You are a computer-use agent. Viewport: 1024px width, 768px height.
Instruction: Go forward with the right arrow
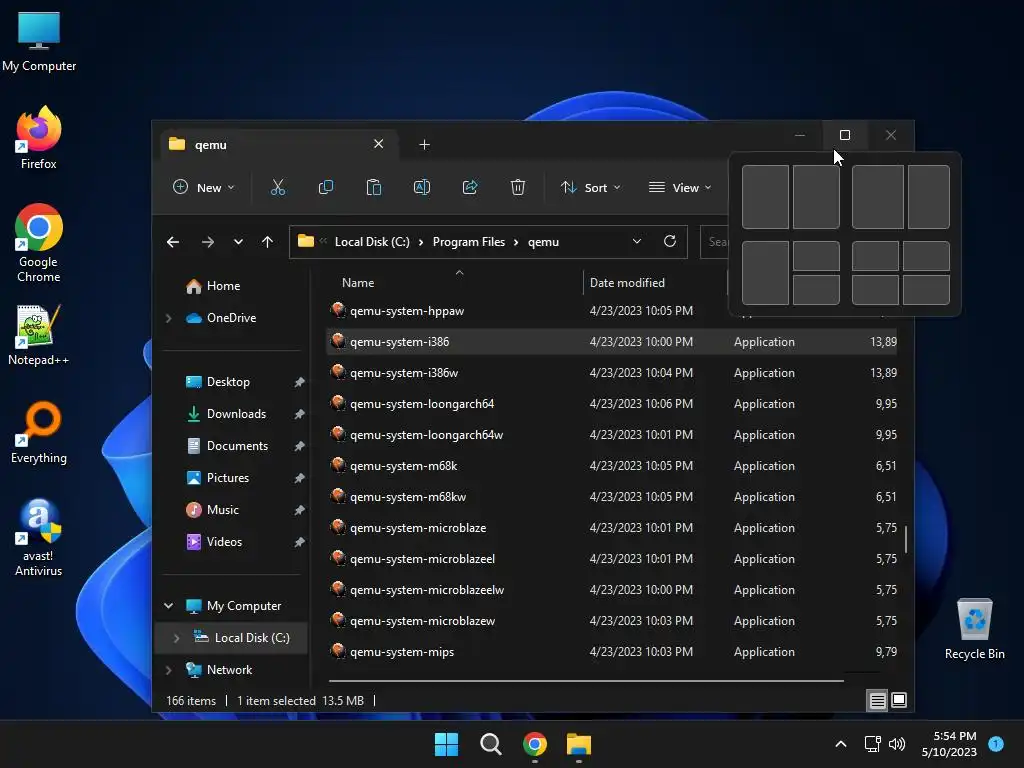[x=208, y=242]
